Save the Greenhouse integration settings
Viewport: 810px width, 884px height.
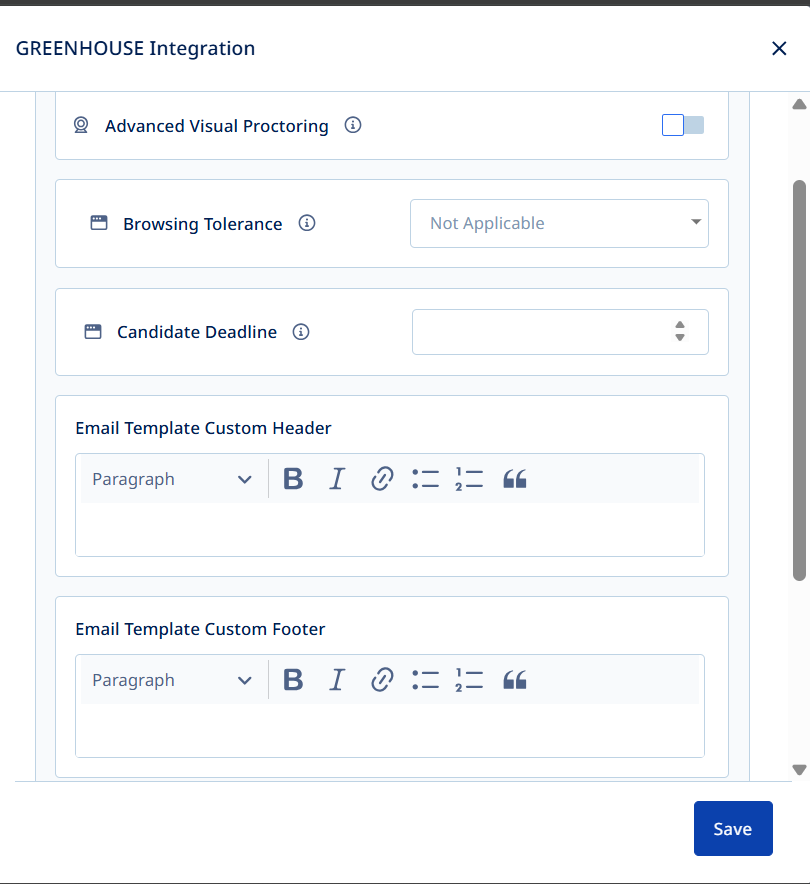pos(733,828)
